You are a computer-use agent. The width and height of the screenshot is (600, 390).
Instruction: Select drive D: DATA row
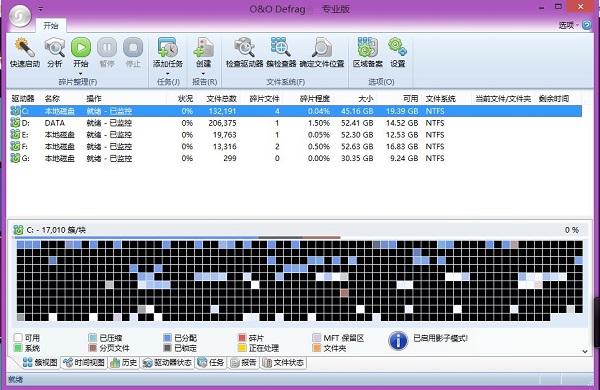point(296,123)
